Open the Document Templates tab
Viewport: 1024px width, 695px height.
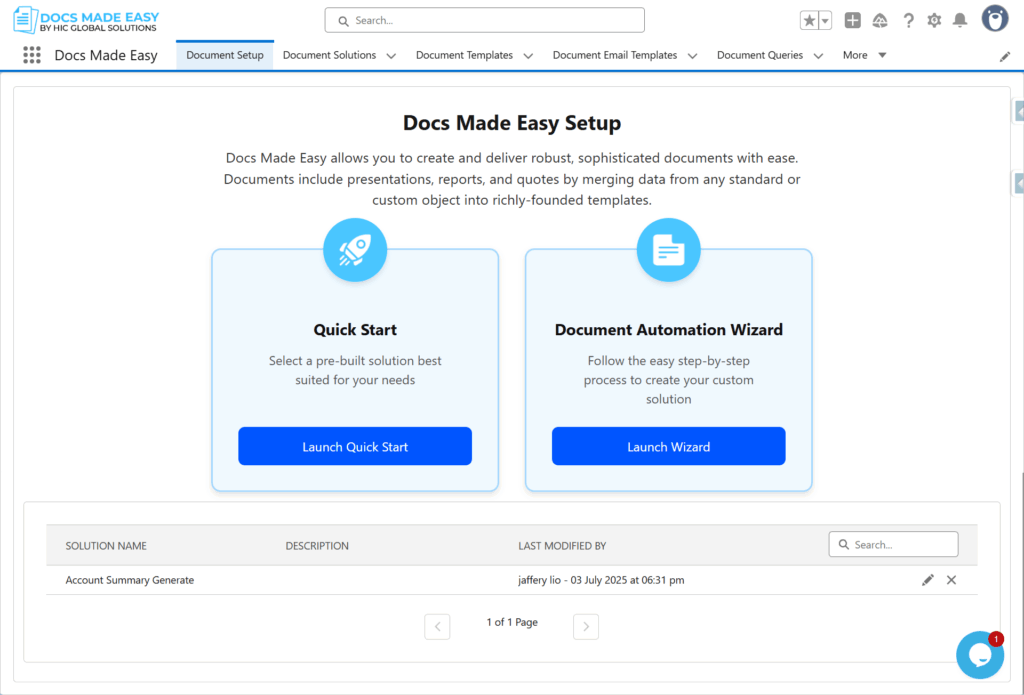point(464,56)
